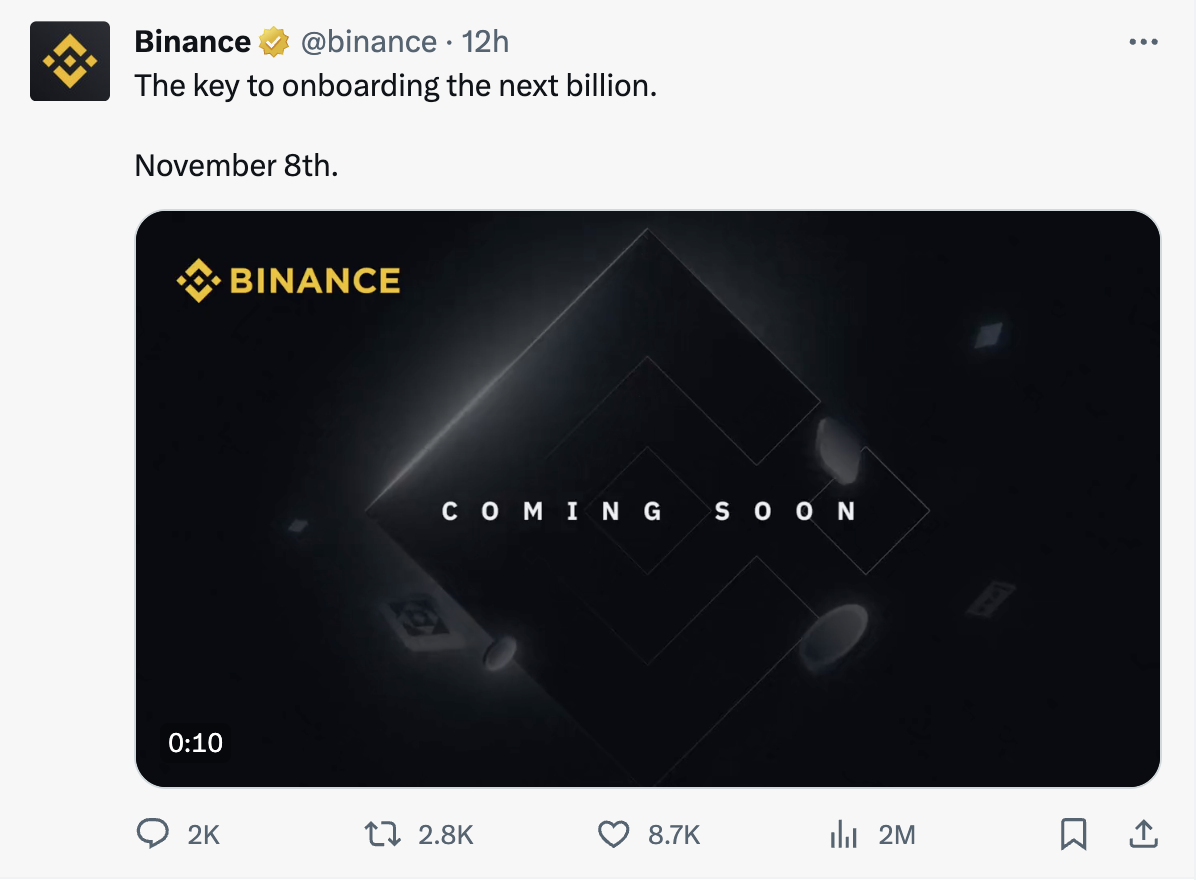The image size is (1198, 880).
Task: Click the 0:10 video duration badge
Action: coord(195,743)
